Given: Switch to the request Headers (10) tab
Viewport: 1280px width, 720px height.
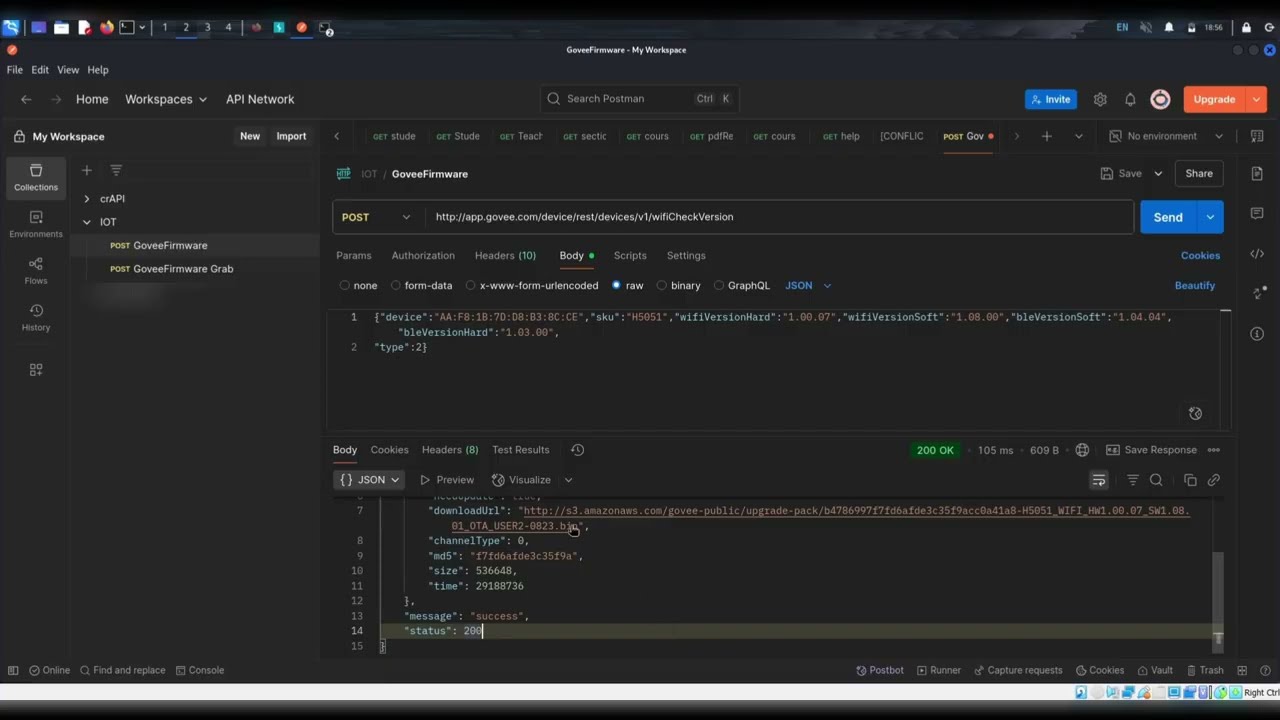Looking at the screenshot, I should (505, 255).
